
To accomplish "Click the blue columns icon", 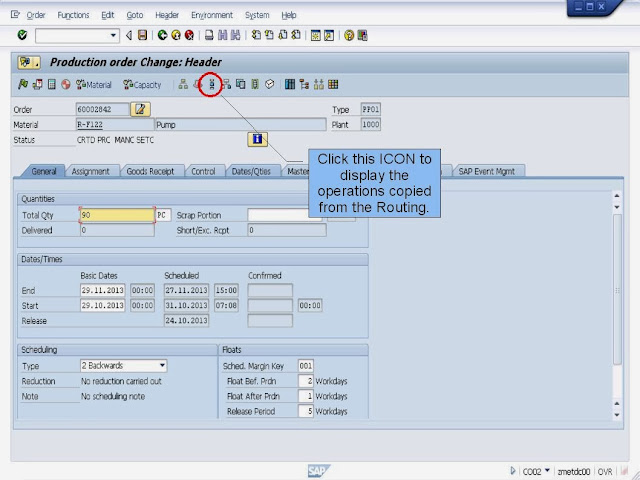I will [290, 84].
